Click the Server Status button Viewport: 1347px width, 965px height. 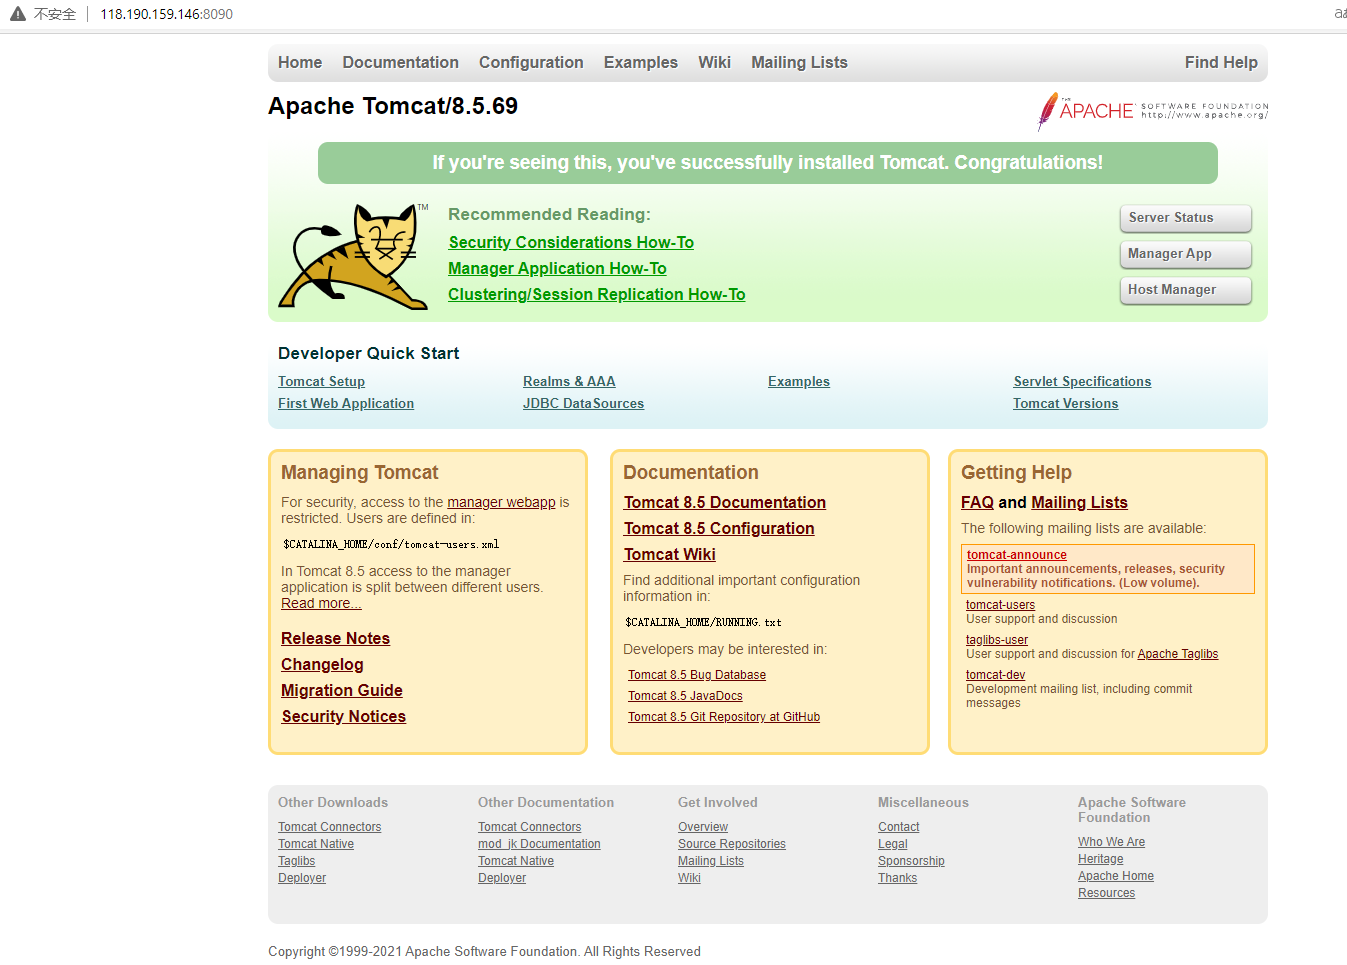(x=1185, y=218)
